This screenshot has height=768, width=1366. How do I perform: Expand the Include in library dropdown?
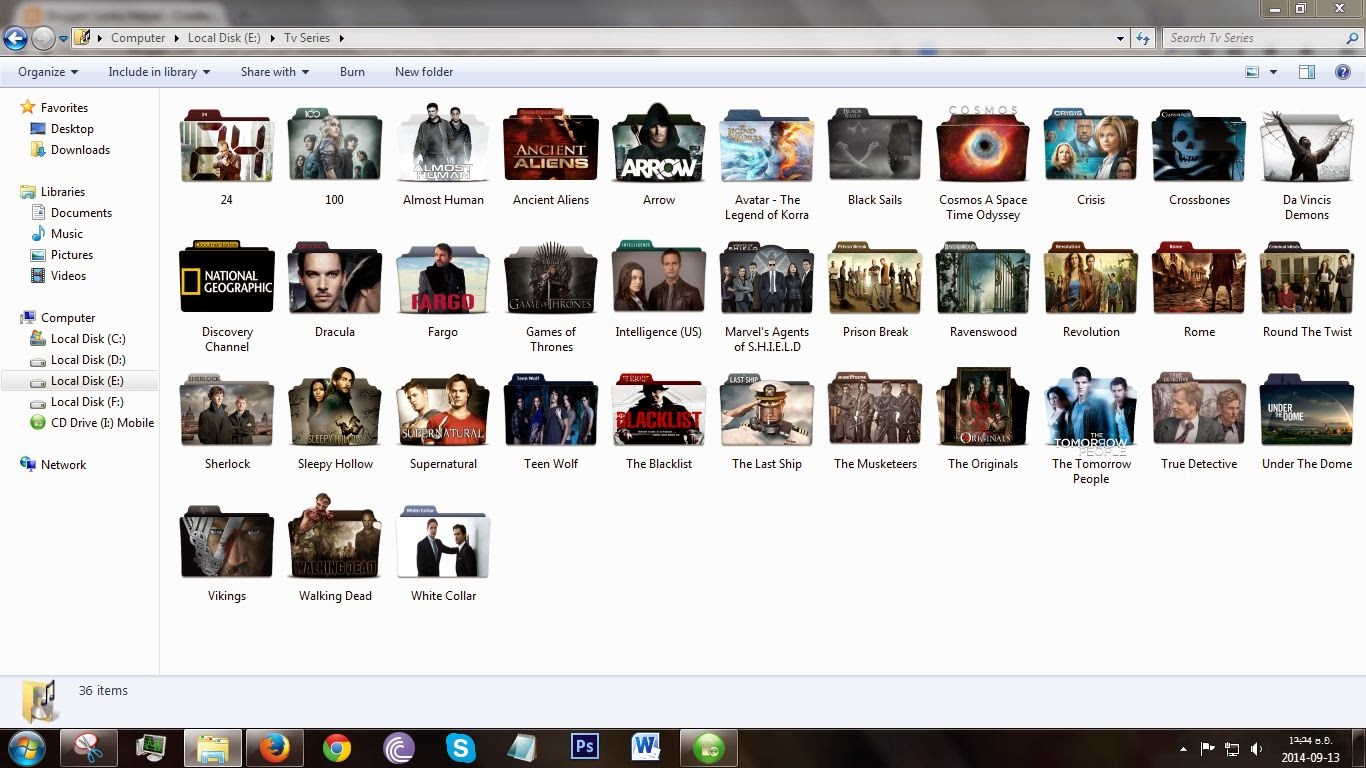[x=159, y=72]
